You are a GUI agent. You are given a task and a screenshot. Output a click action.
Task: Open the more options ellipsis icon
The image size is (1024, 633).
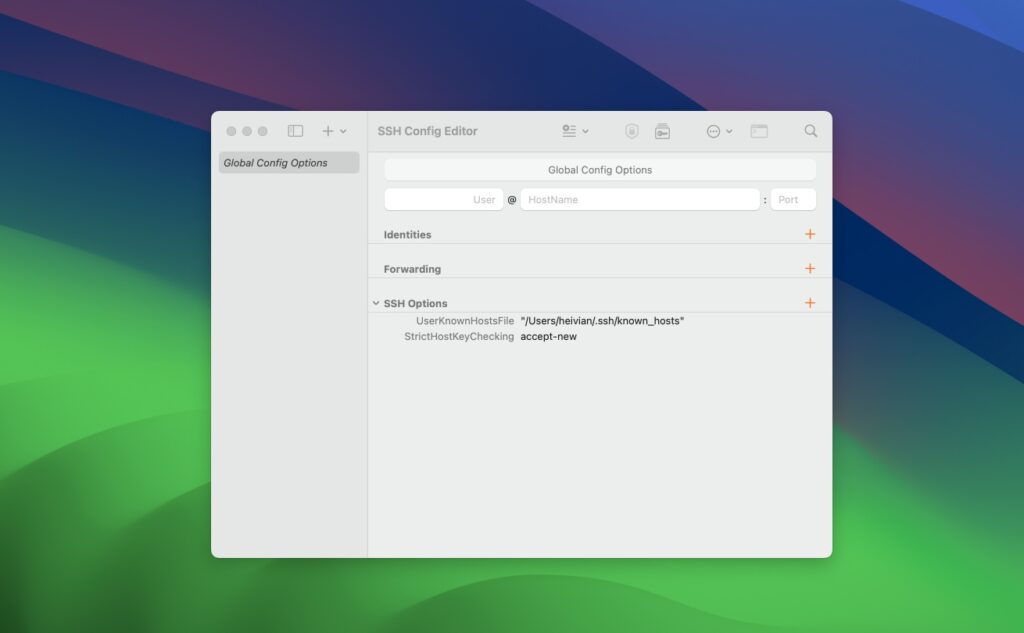712,131
